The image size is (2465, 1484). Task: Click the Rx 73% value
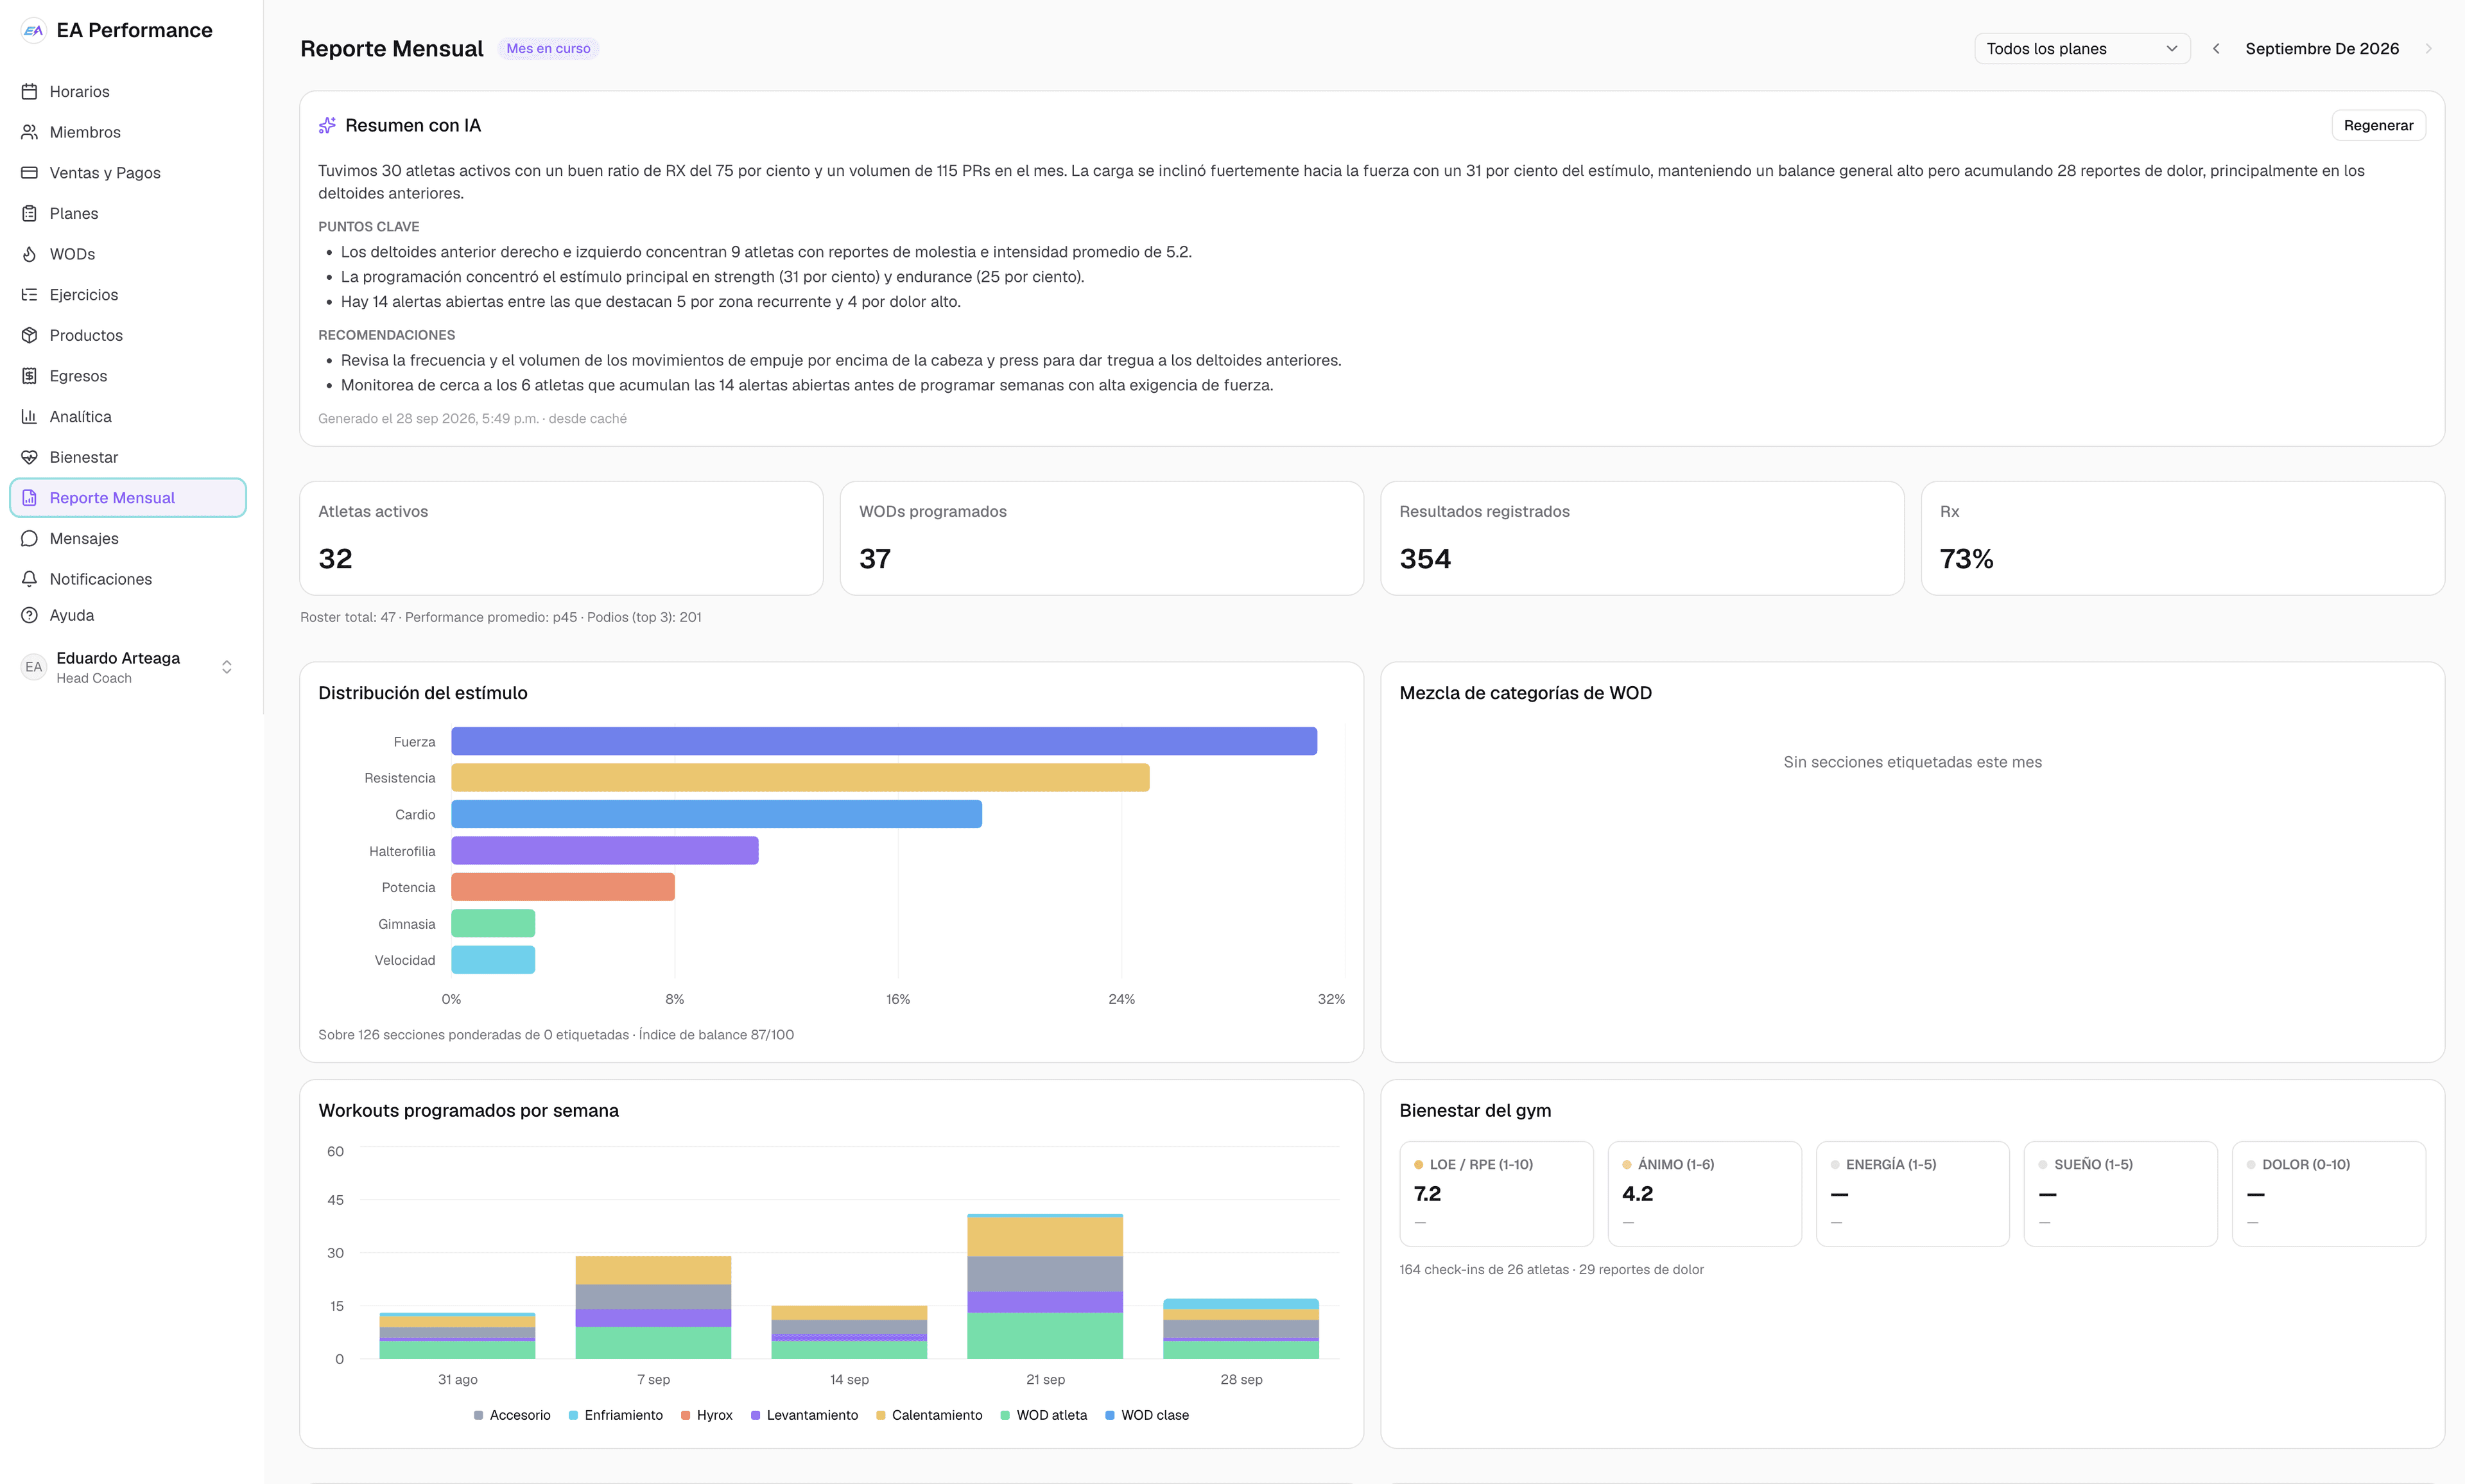tap(1966, 559)
